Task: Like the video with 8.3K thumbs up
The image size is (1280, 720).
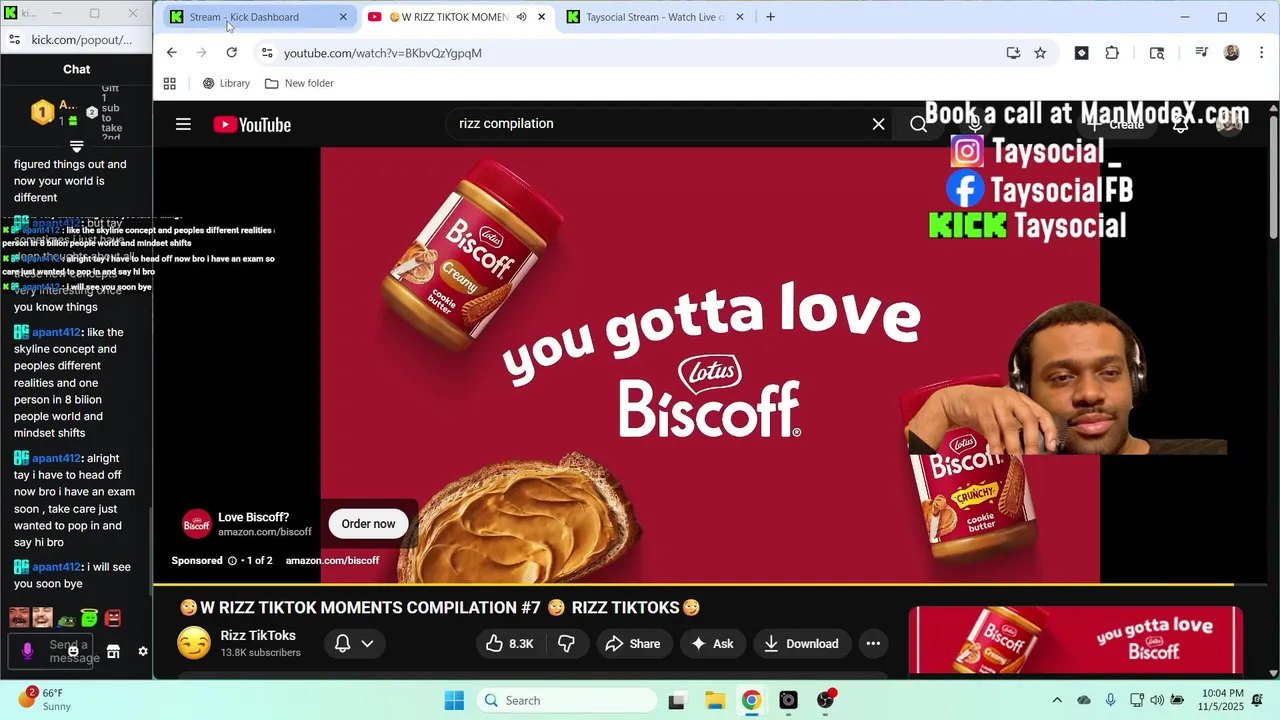Action: click(510, 644)
